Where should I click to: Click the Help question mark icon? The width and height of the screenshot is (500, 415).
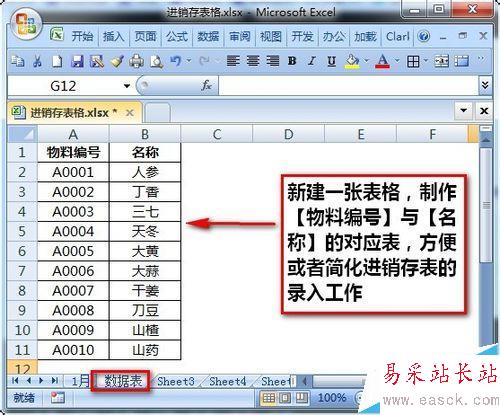[424, 36]
